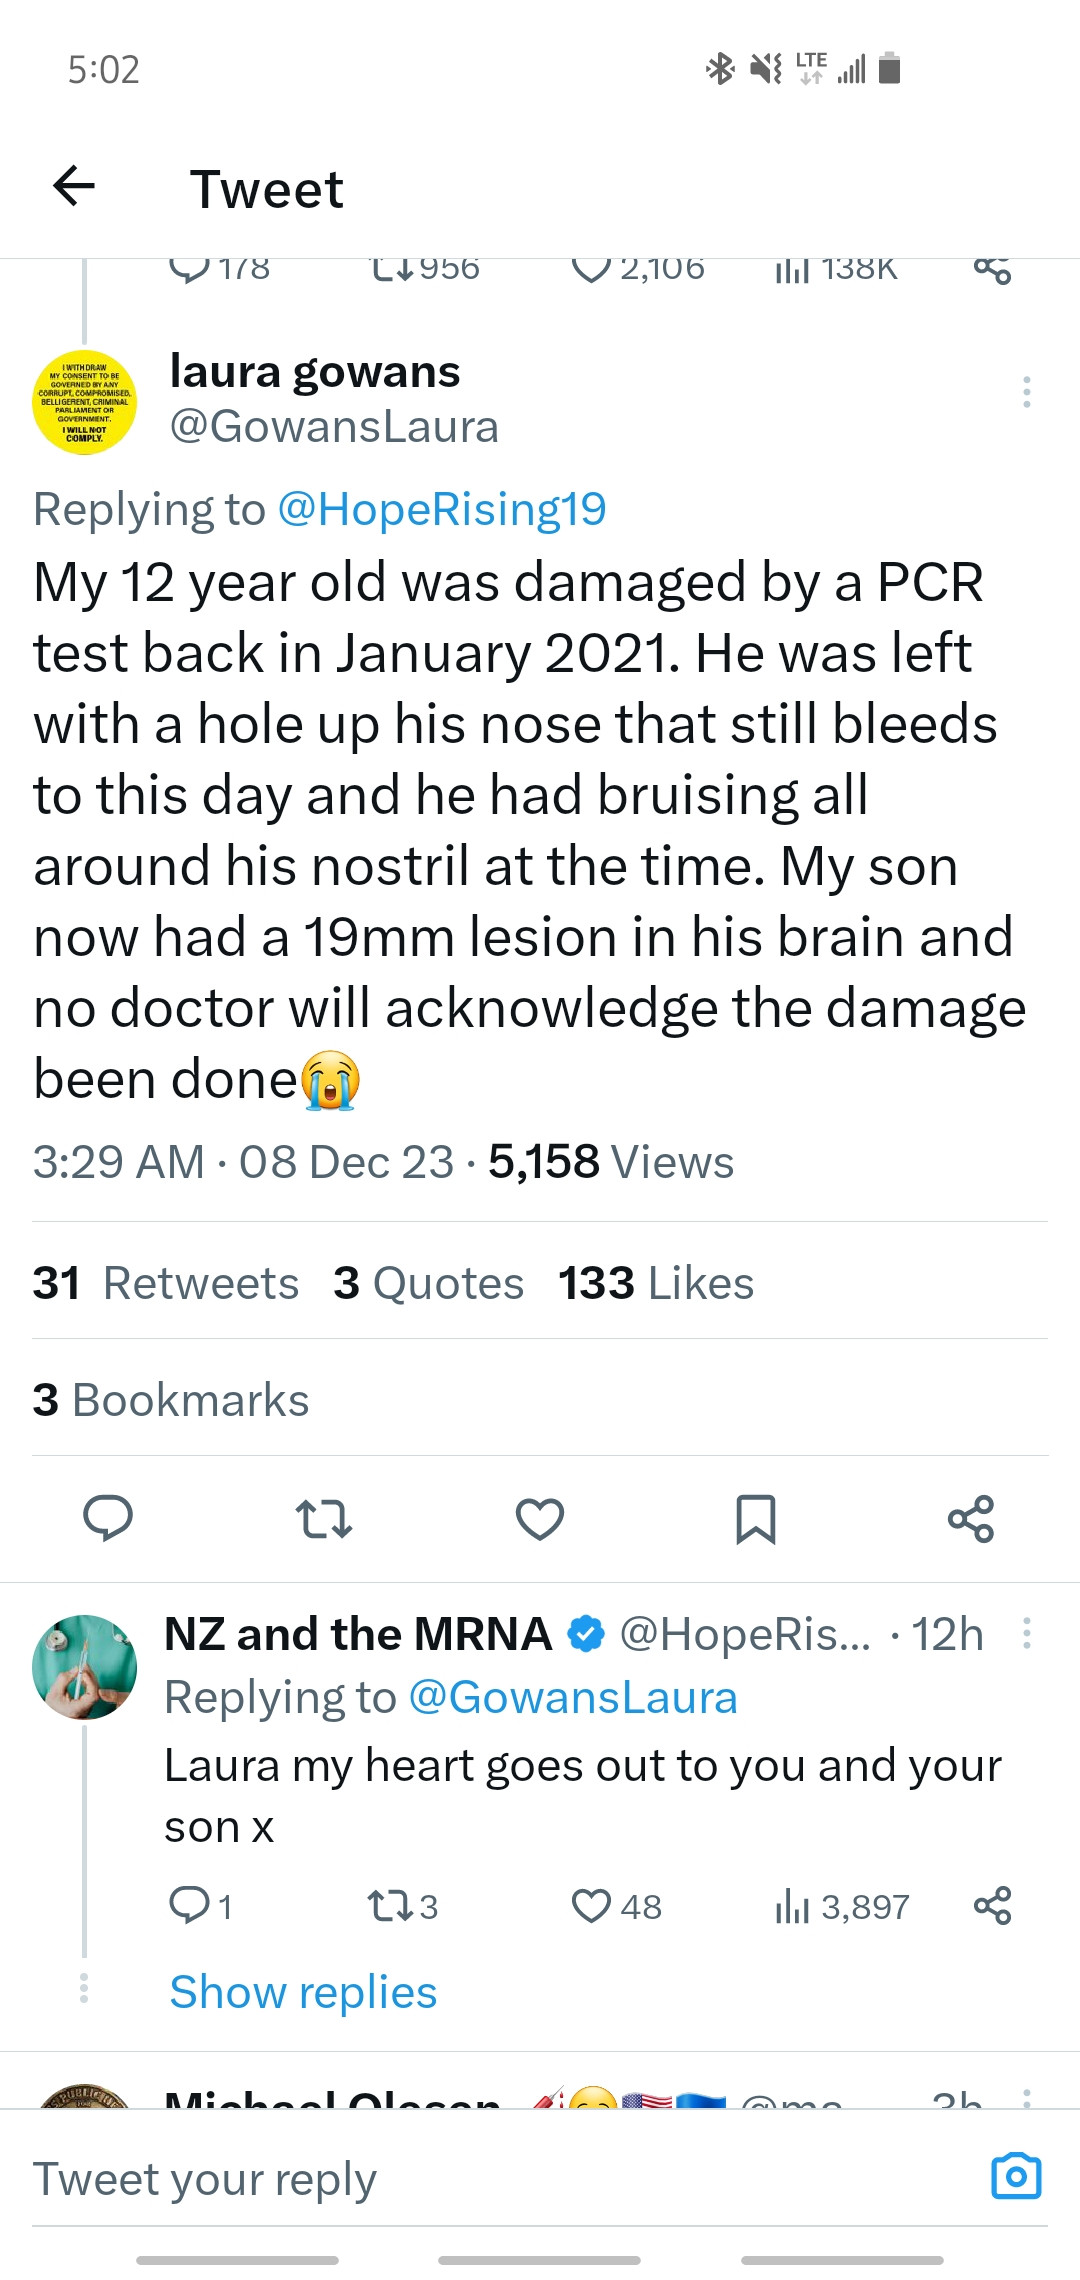This screenshot has height=2280, width=1080.
Task: Tap the back arrow in the header
Action: pos(74,186)
